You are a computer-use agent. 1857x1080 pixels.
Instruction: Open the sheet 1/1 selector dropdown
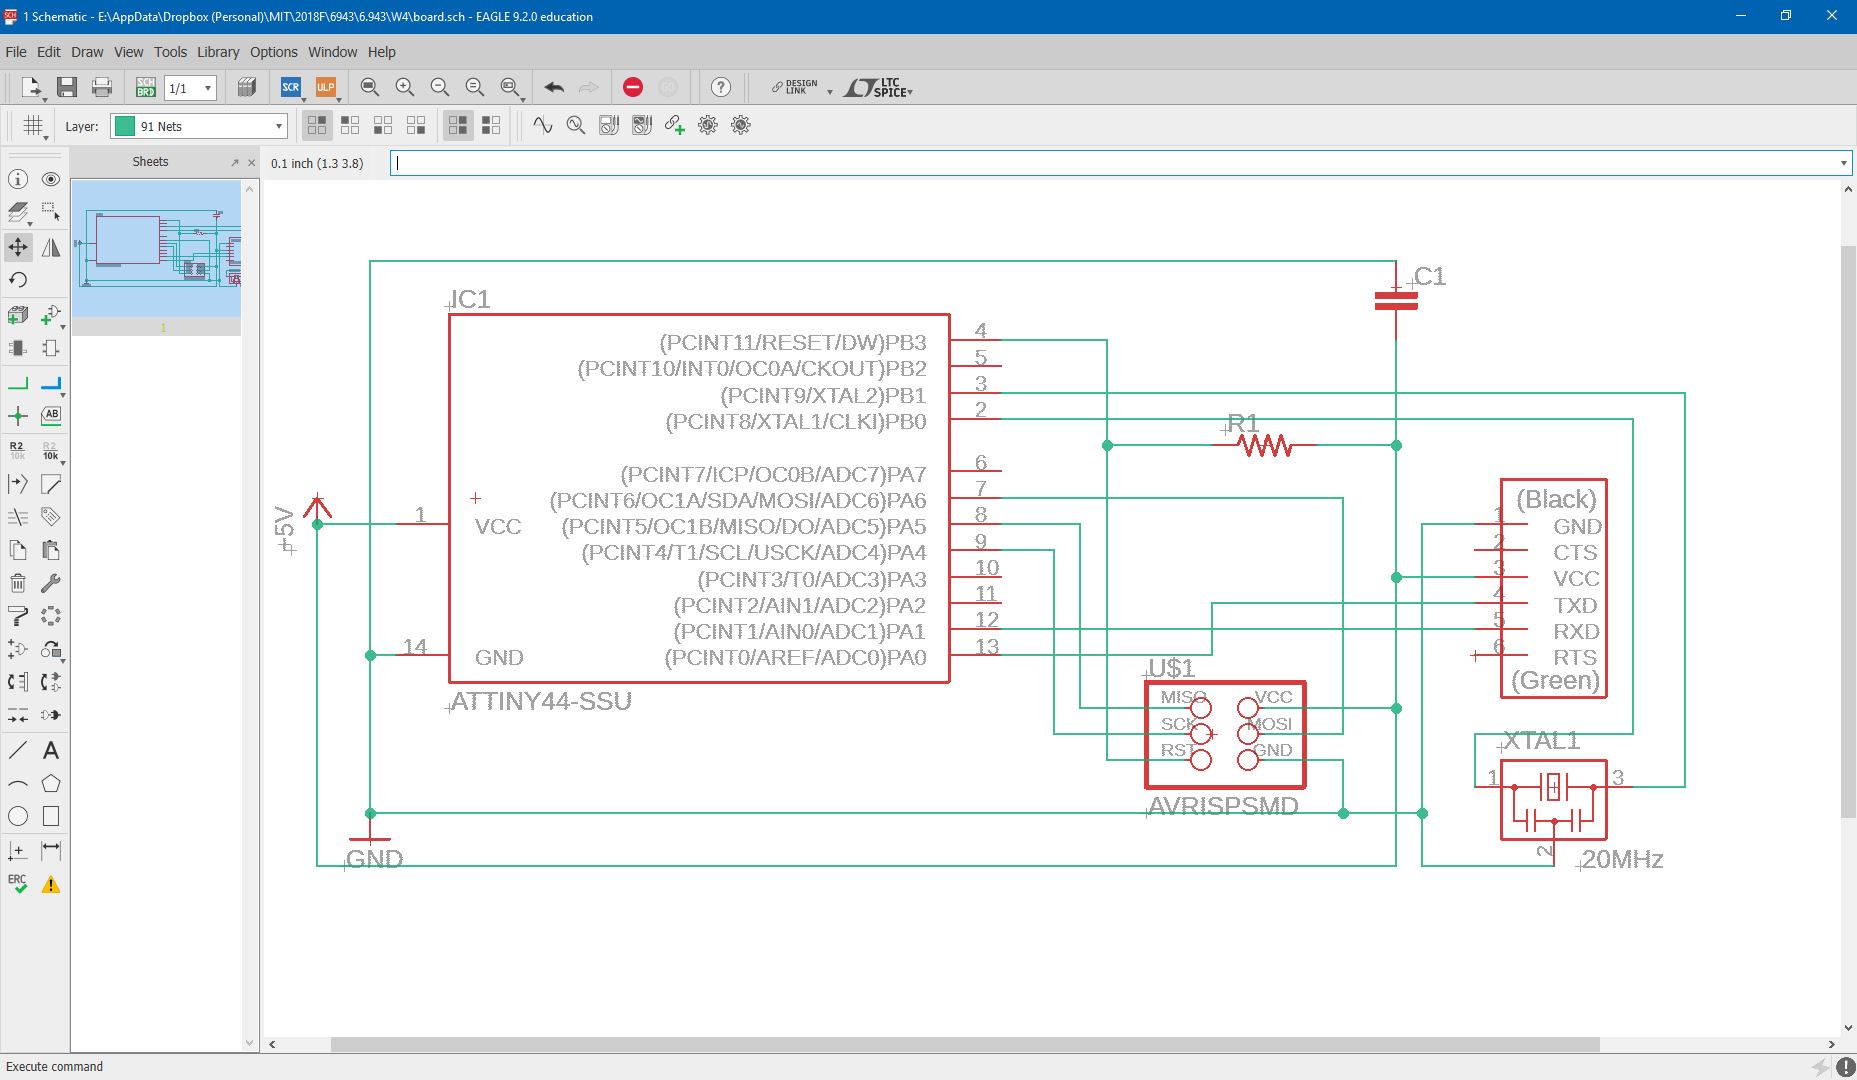190,88
